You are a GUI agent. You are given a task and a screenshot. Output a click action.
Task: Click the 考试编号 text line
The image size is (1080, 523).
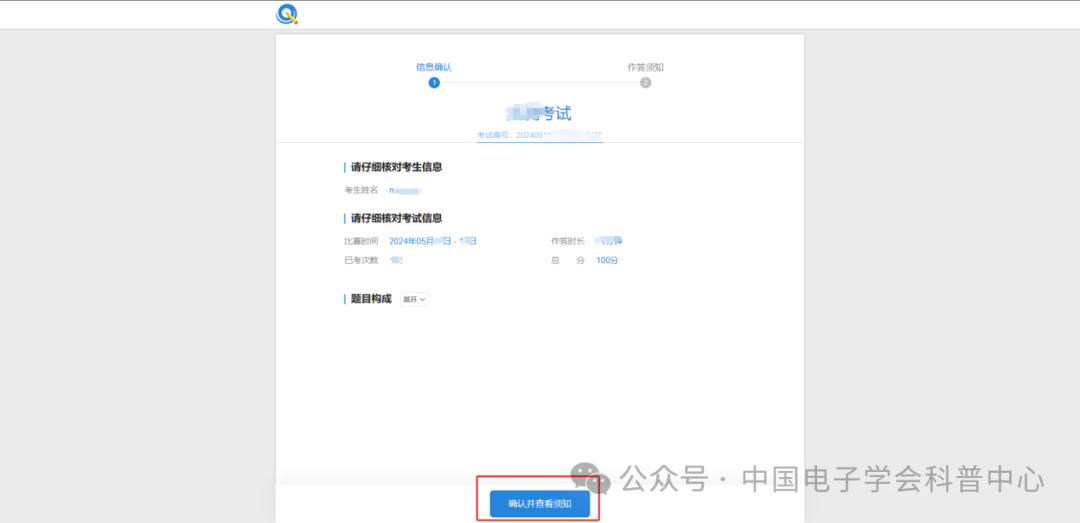pyautogui.click(x=540, y=136)
